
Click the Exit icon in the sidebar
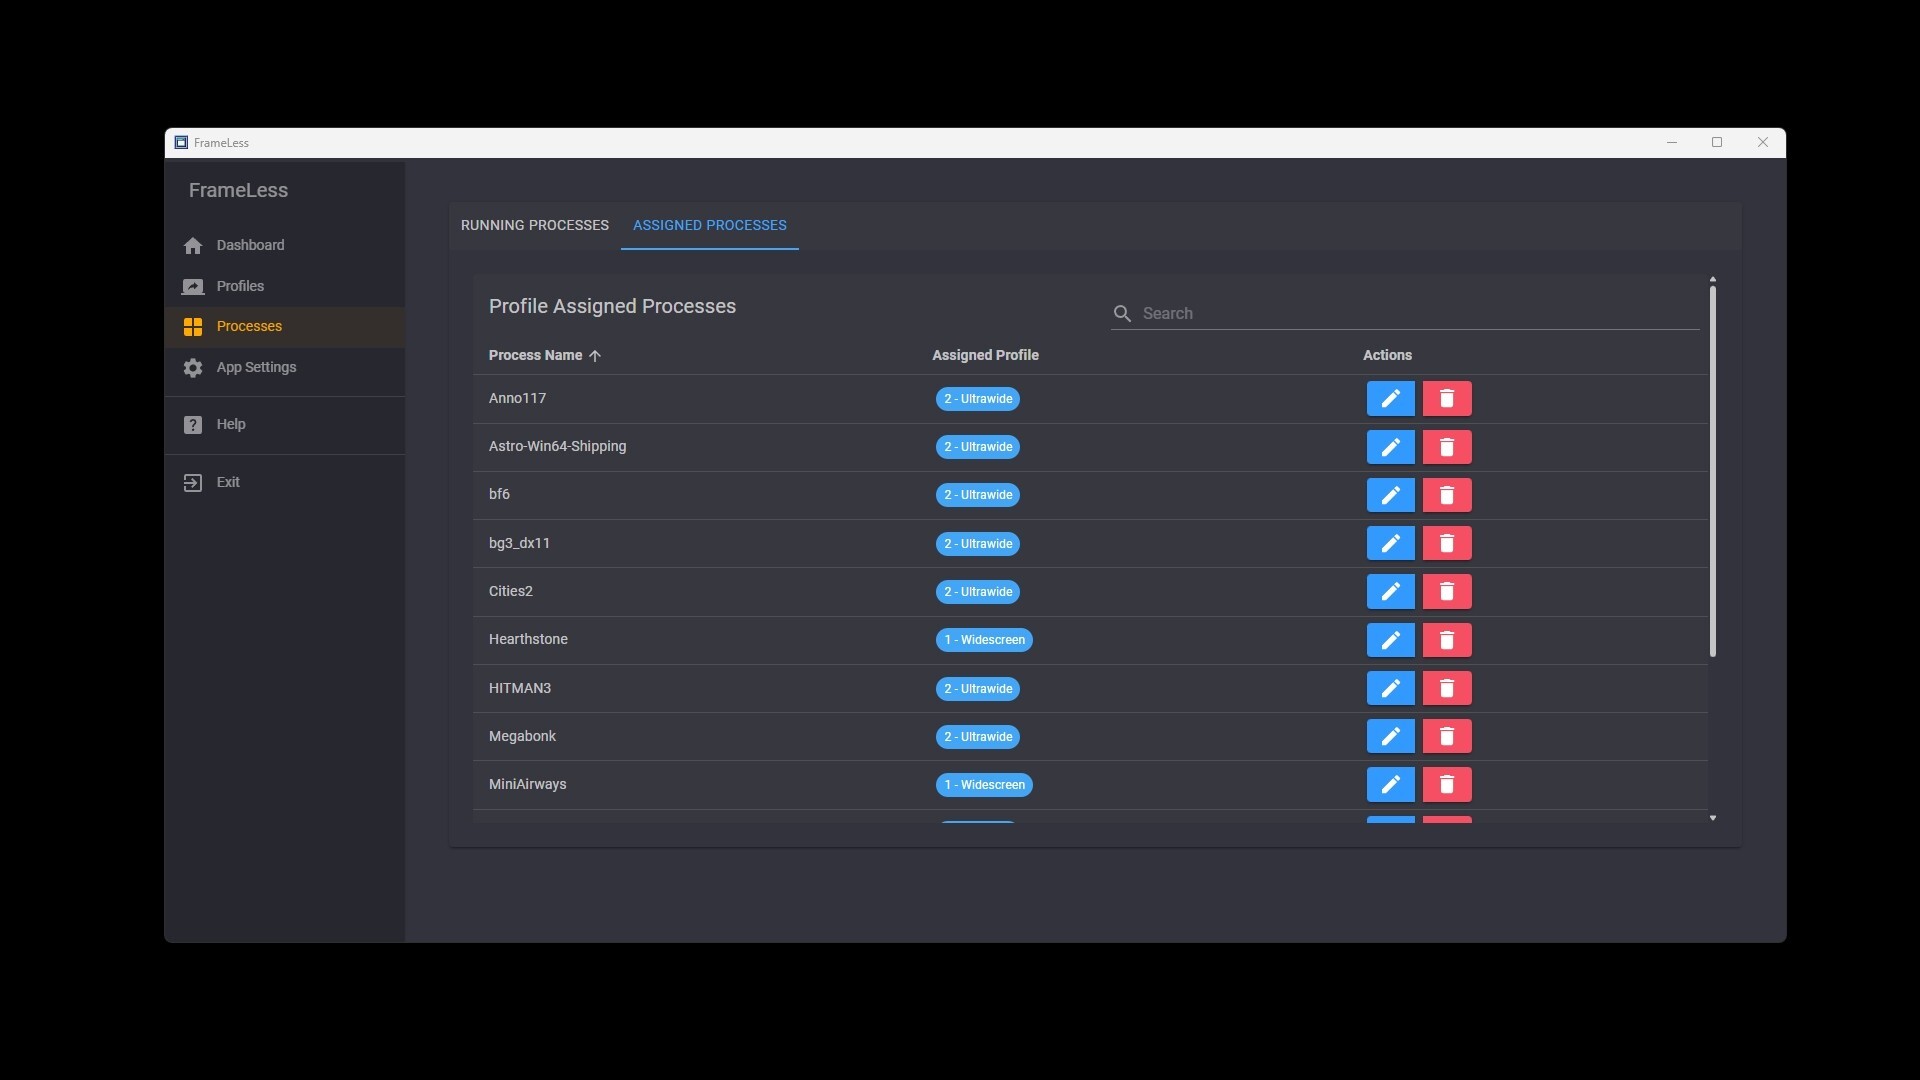point(192,482)
